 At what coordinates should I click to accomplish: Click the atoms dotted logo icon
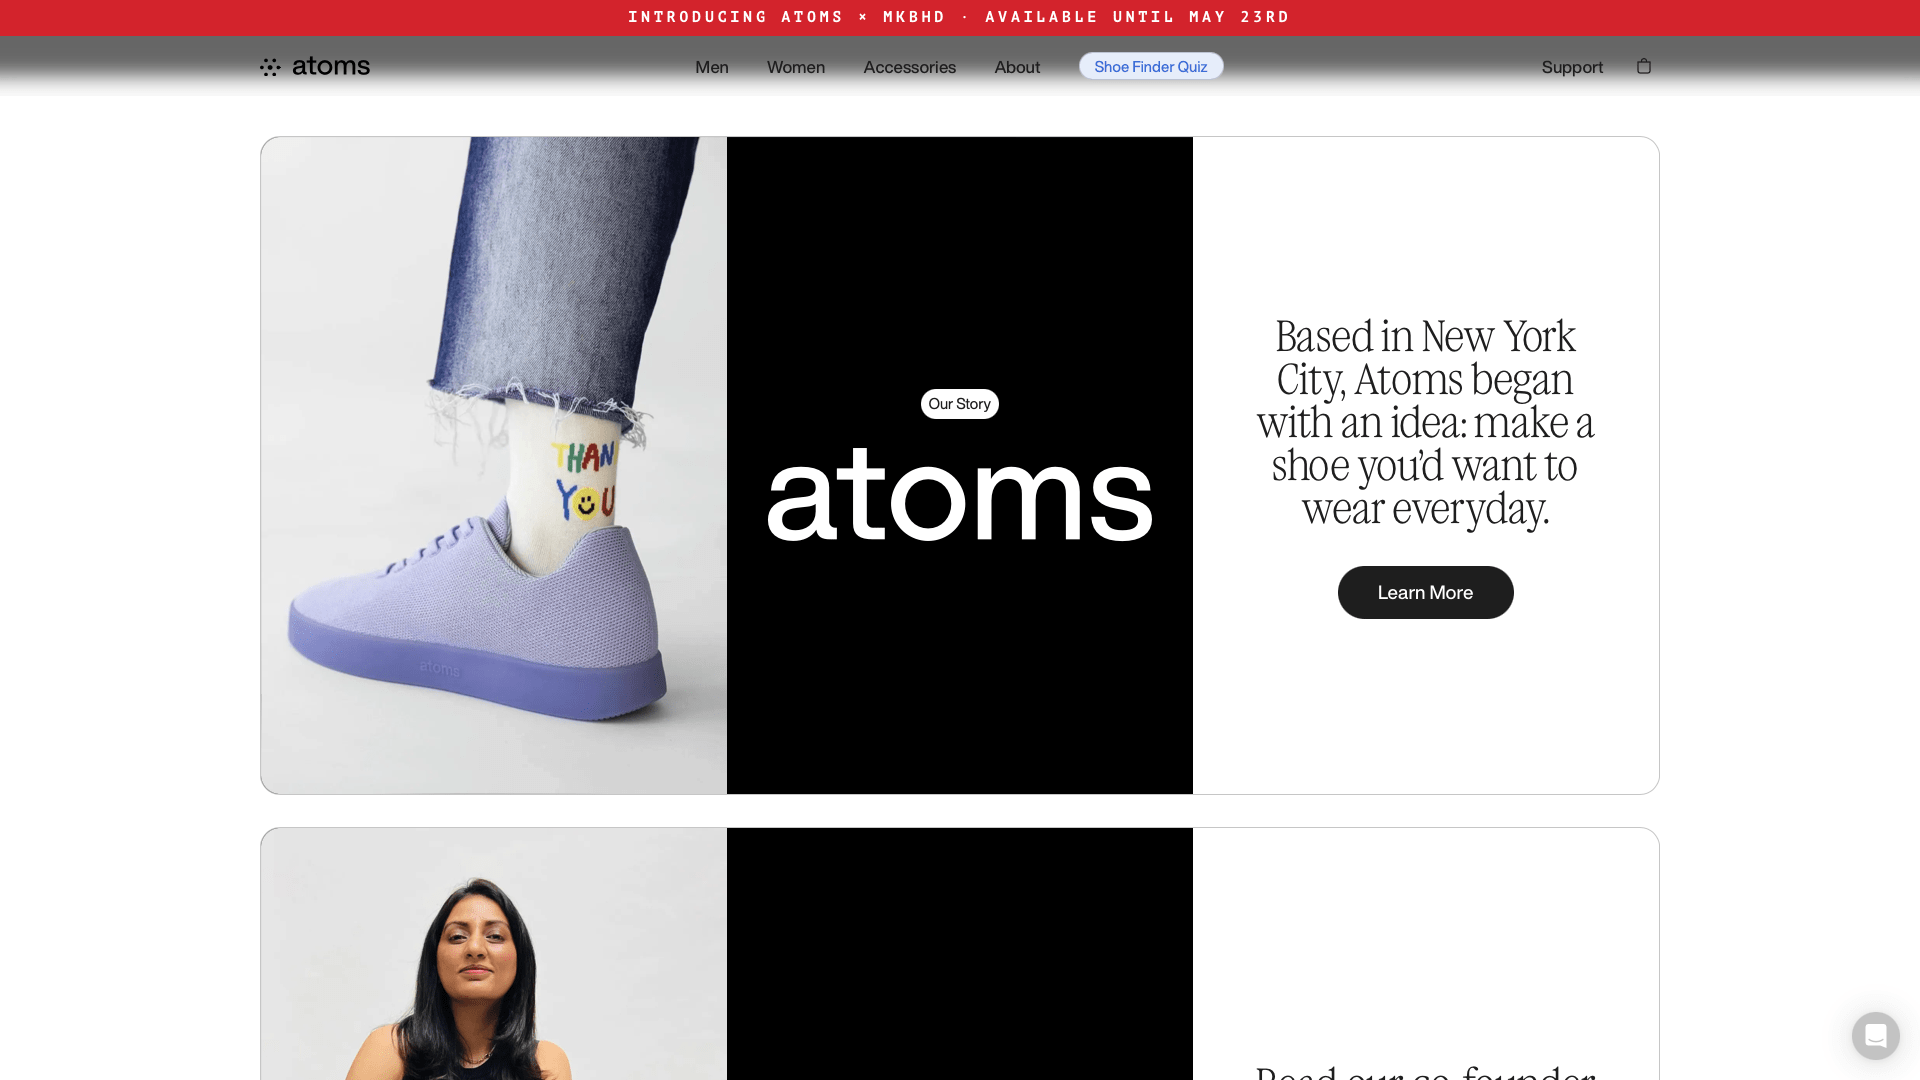270,67
